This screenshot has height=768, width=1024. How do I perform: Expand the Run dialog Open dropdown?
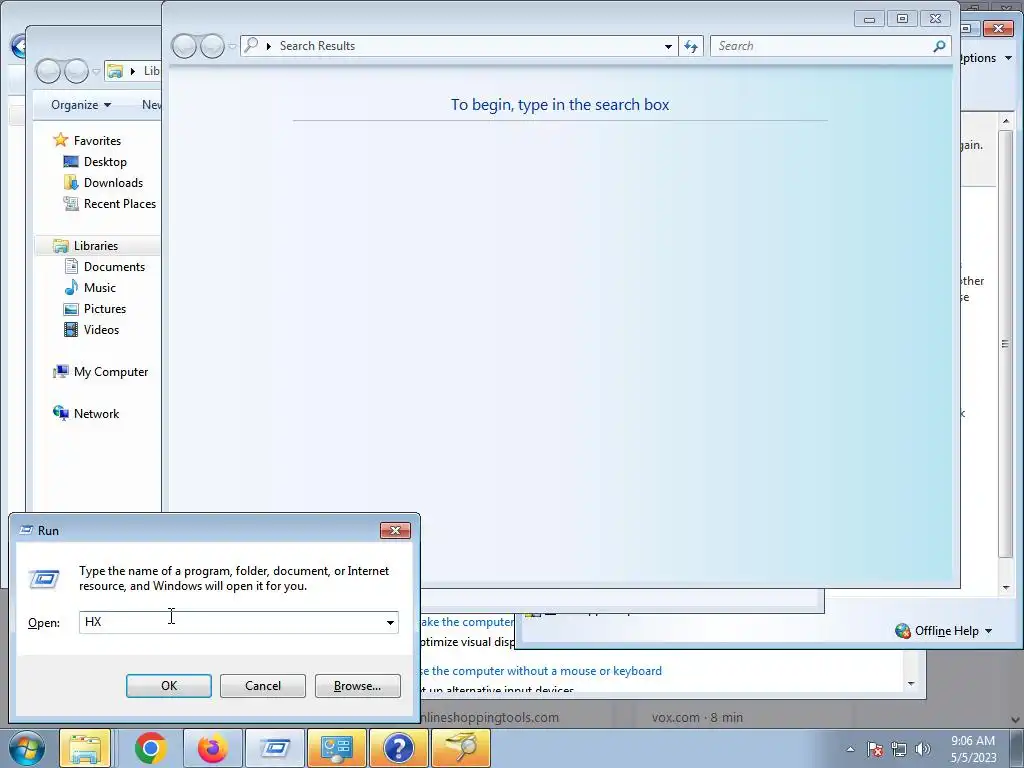[390, 622]
